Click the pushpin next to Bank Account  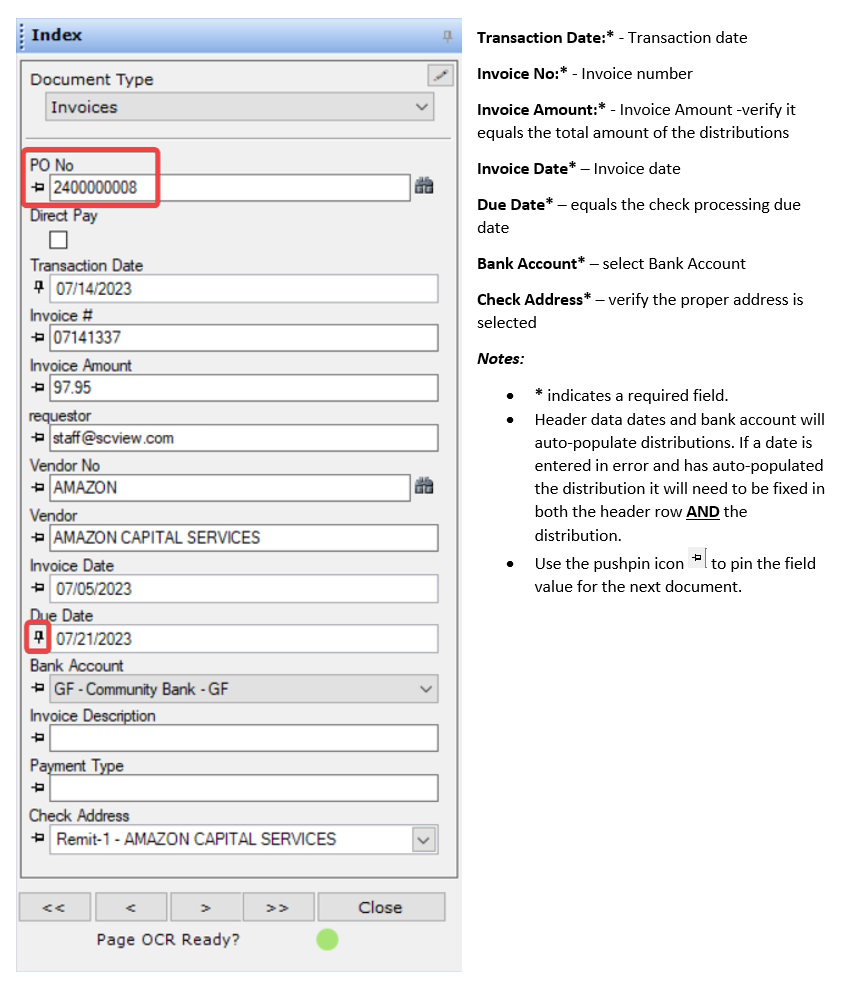pyautogui.click(x=39, y=688)
